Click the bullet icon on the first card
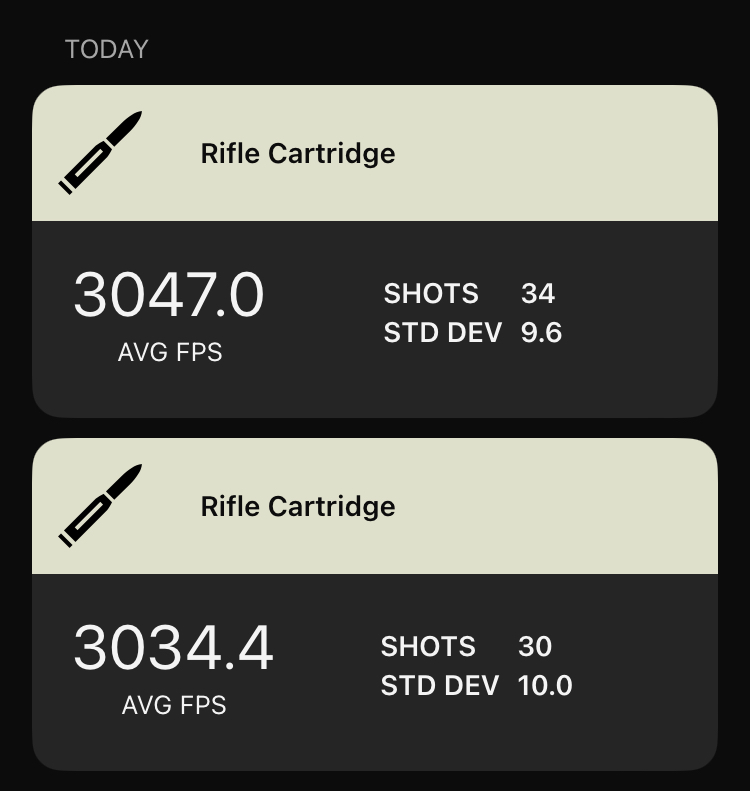The height and width of the screenshot is (791, 750). pyautogui.click(x=100, y=152)
